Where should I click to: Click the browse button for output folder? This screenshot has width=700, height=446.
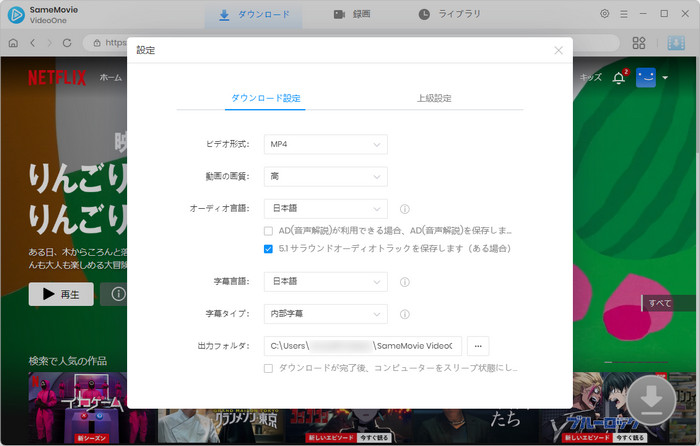pyautogui.click(x=478, y=346)
